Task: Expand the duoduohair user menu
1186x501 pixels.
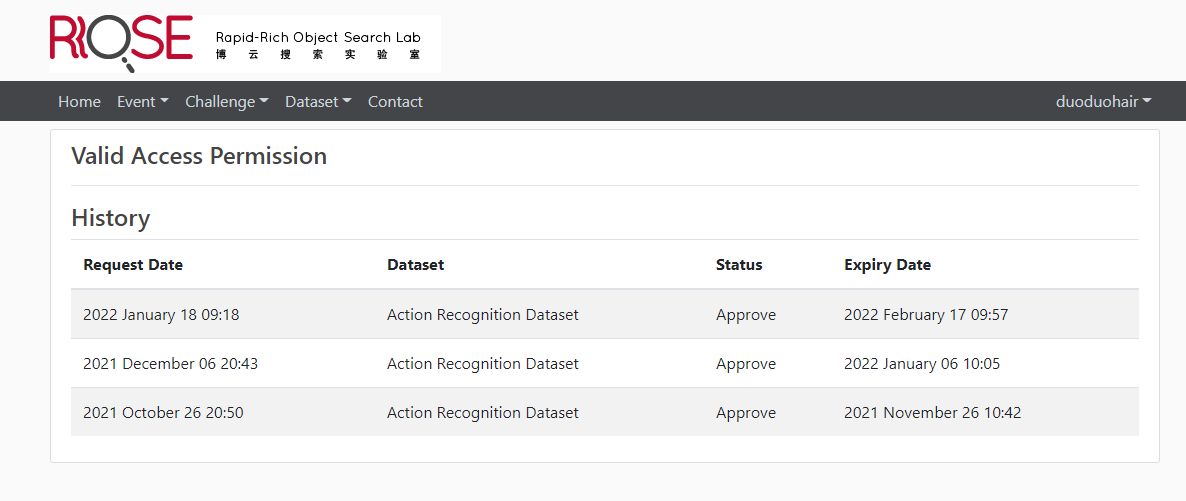Action: click(x=1103, y=102)
